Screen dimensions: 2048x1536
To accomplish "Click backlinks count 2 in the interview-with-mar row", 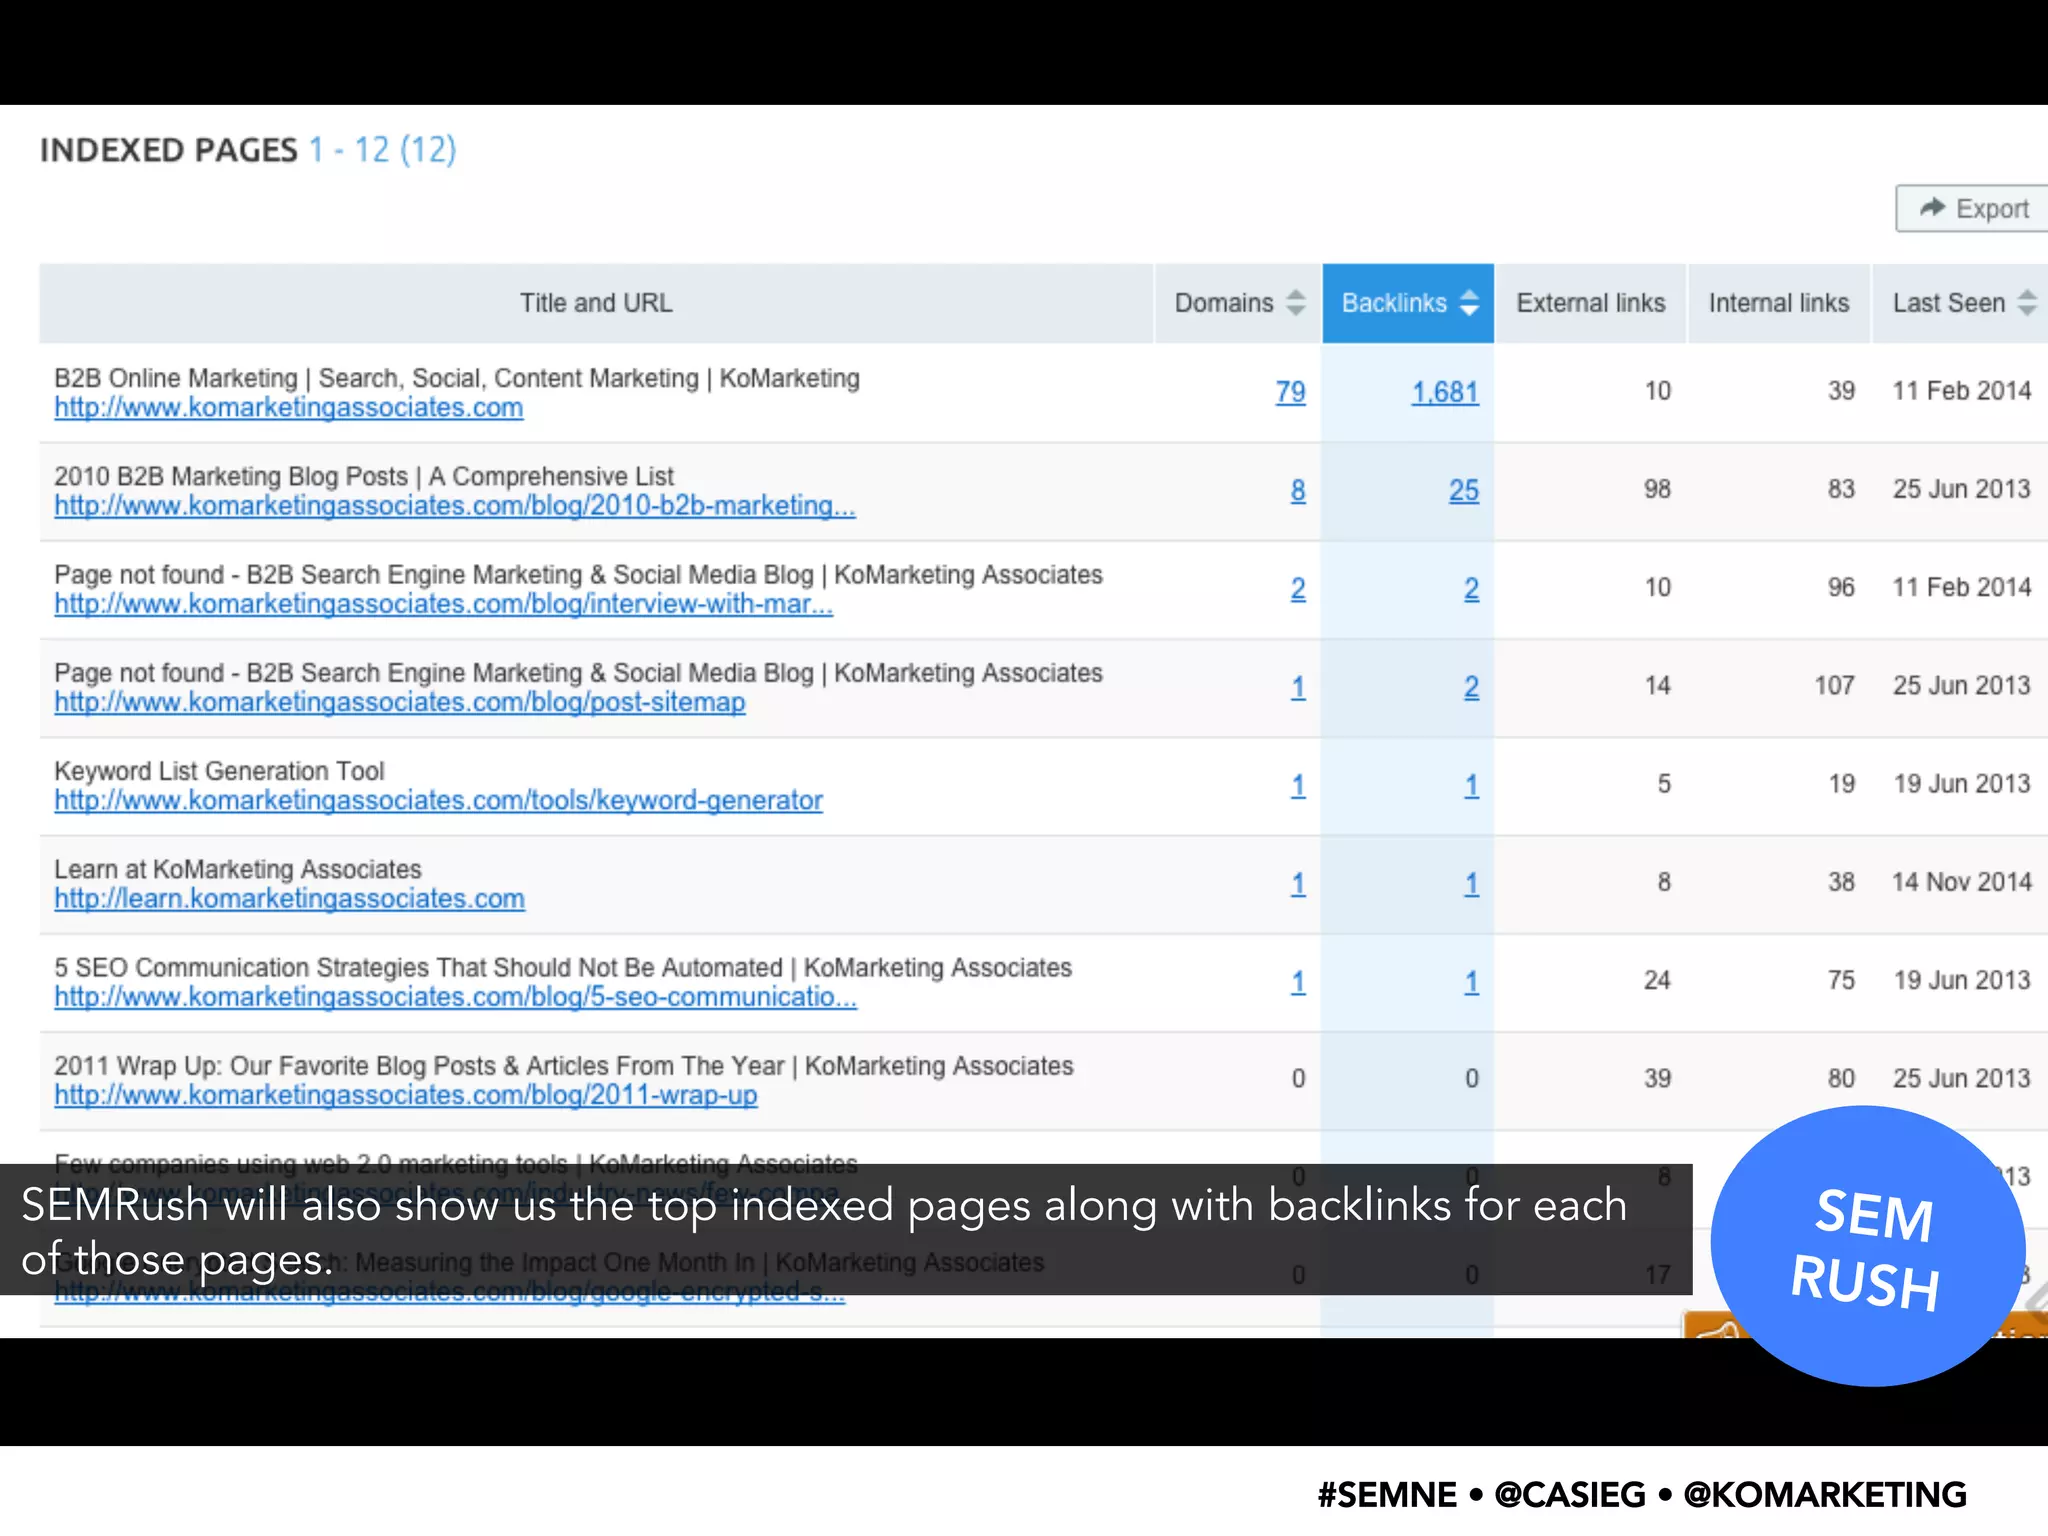I will point(1472,589).
